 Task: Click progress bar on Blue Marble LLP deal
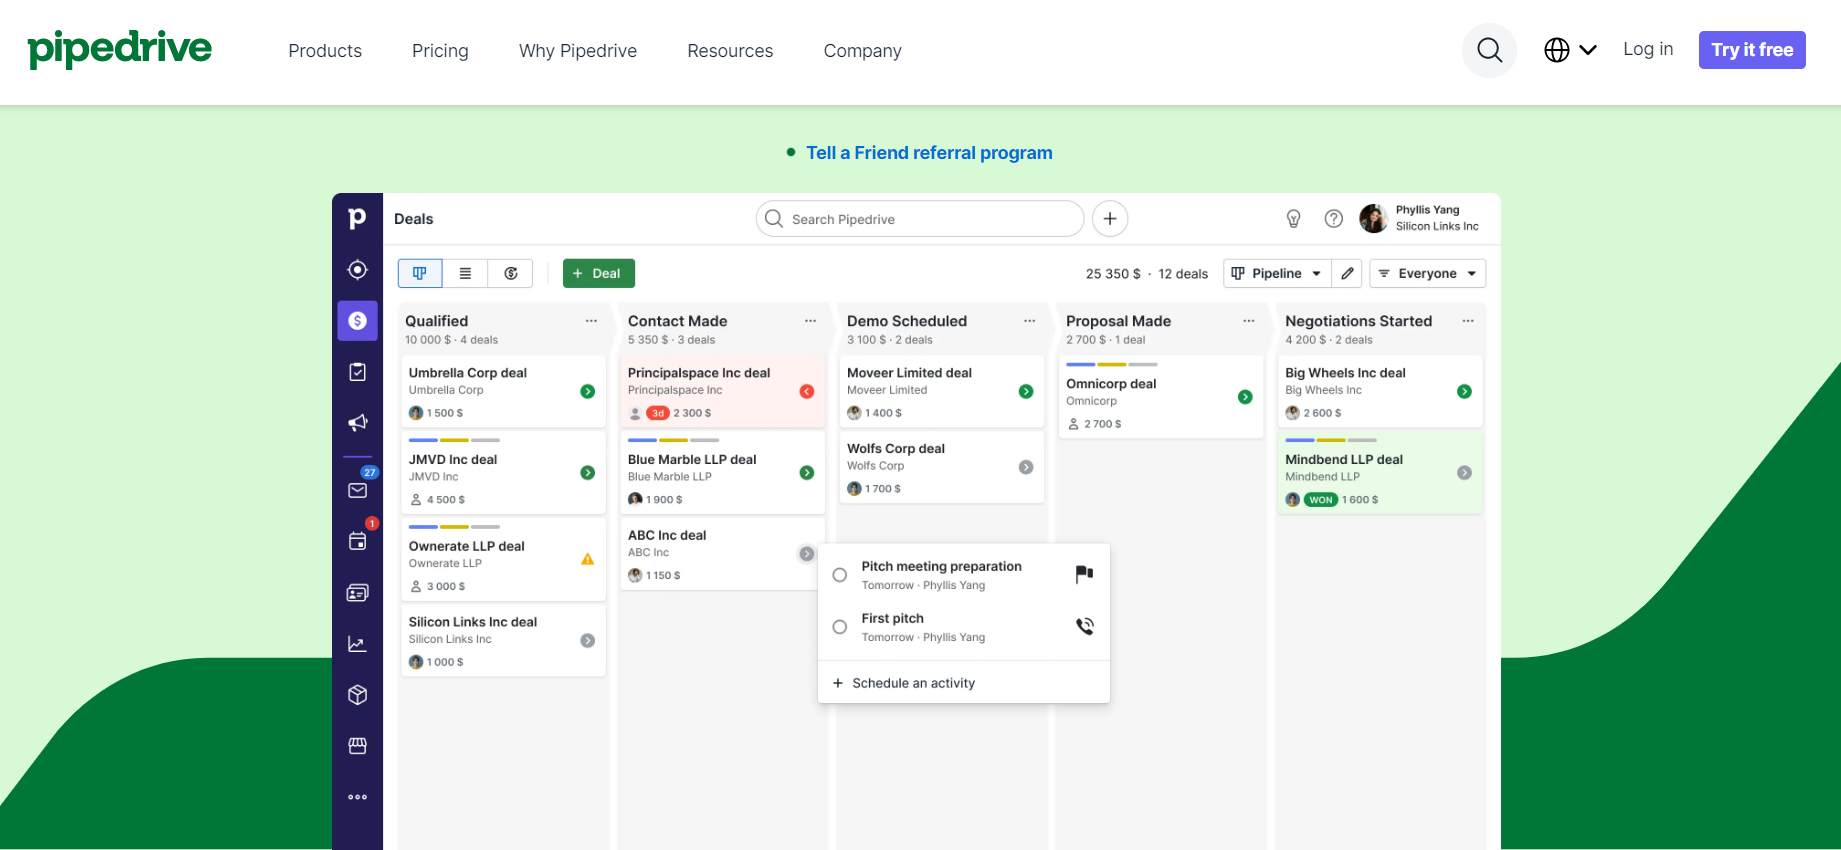[x=673, y=440]
